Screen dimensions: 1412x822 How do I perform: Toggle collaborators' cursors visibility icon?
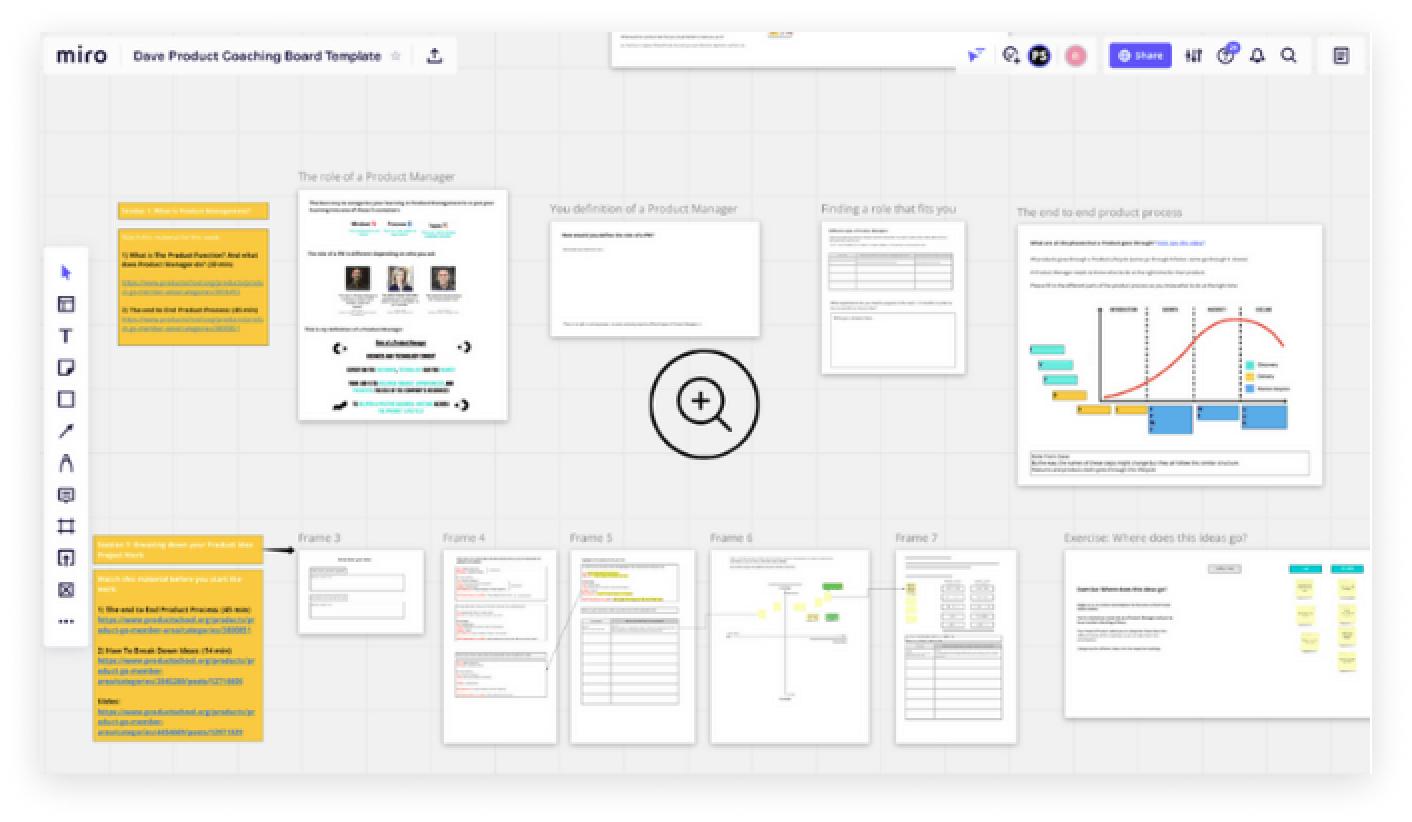point(976,56)
